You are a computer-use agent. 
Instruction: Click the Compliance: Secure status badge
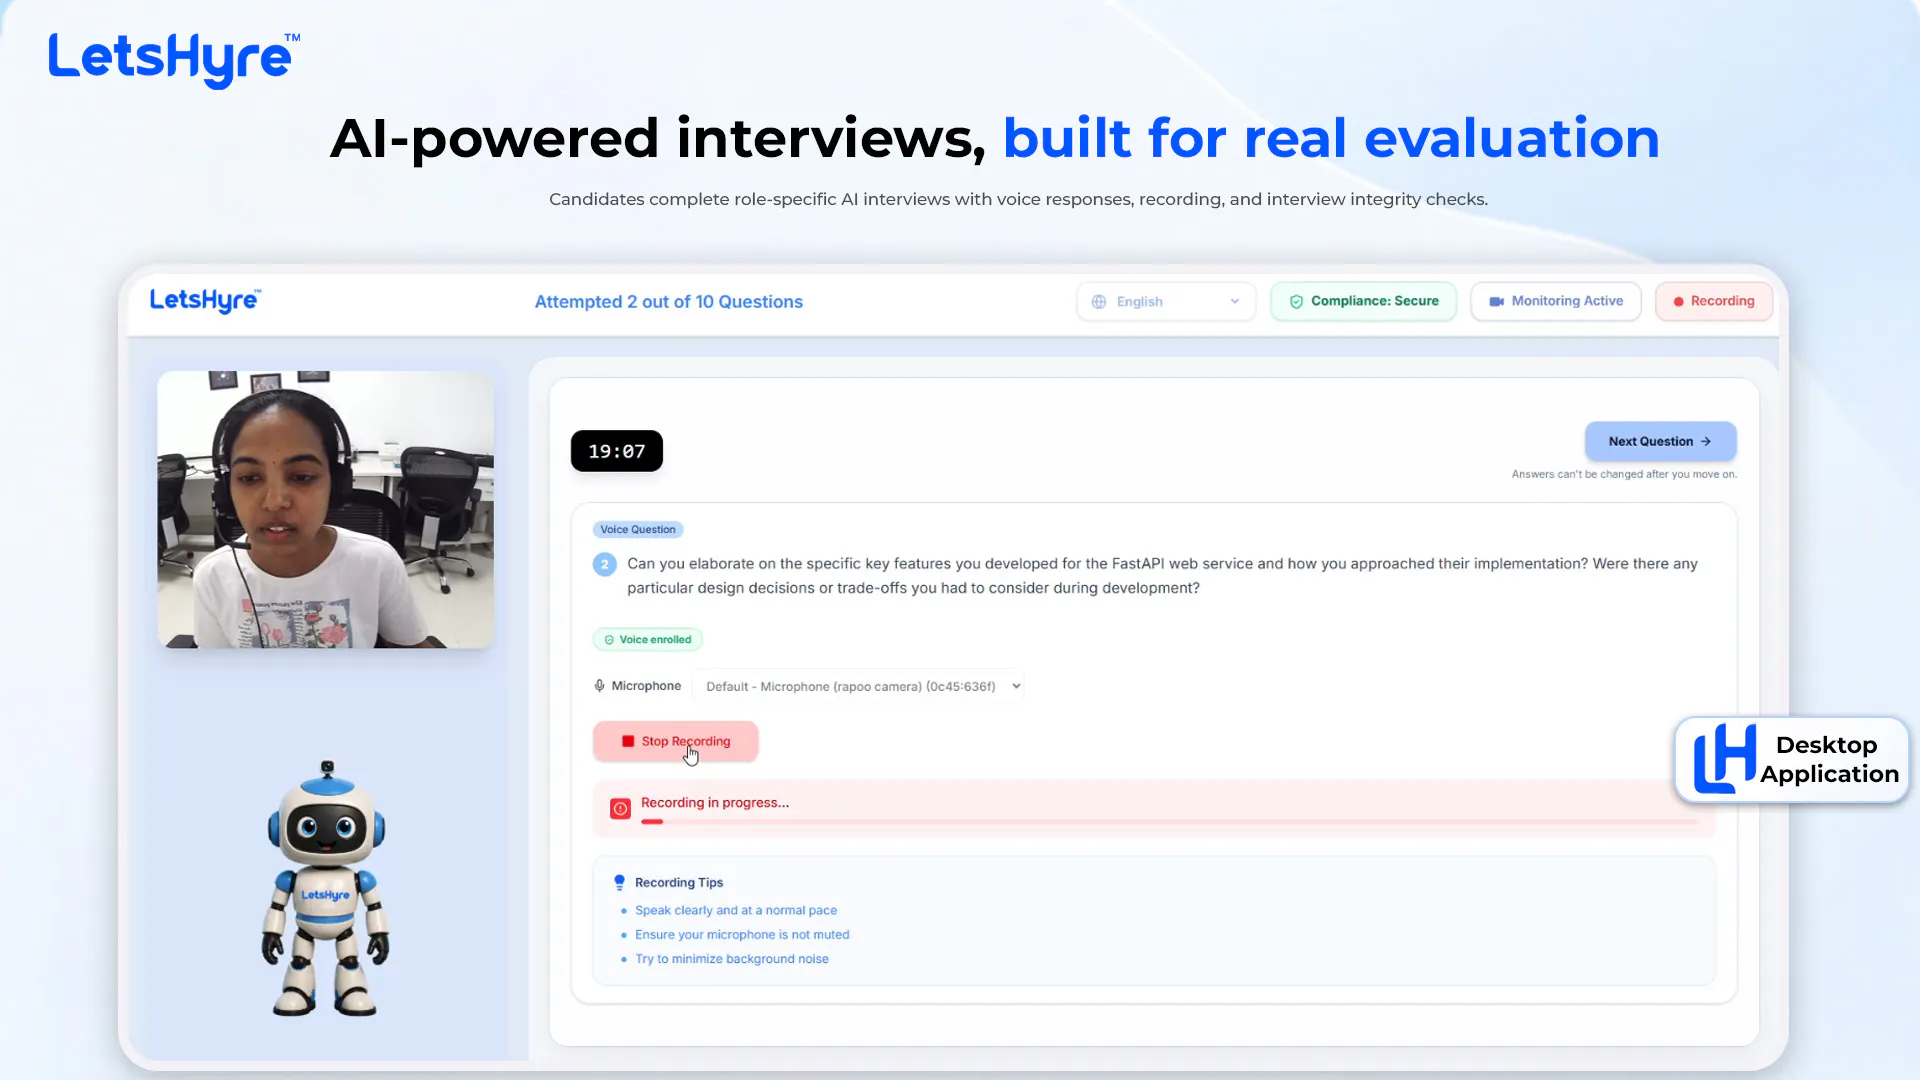point(1364,301)
